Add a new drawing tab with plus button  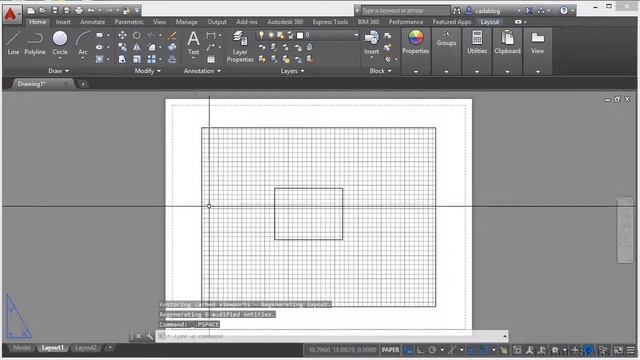(x=83, y=84)
